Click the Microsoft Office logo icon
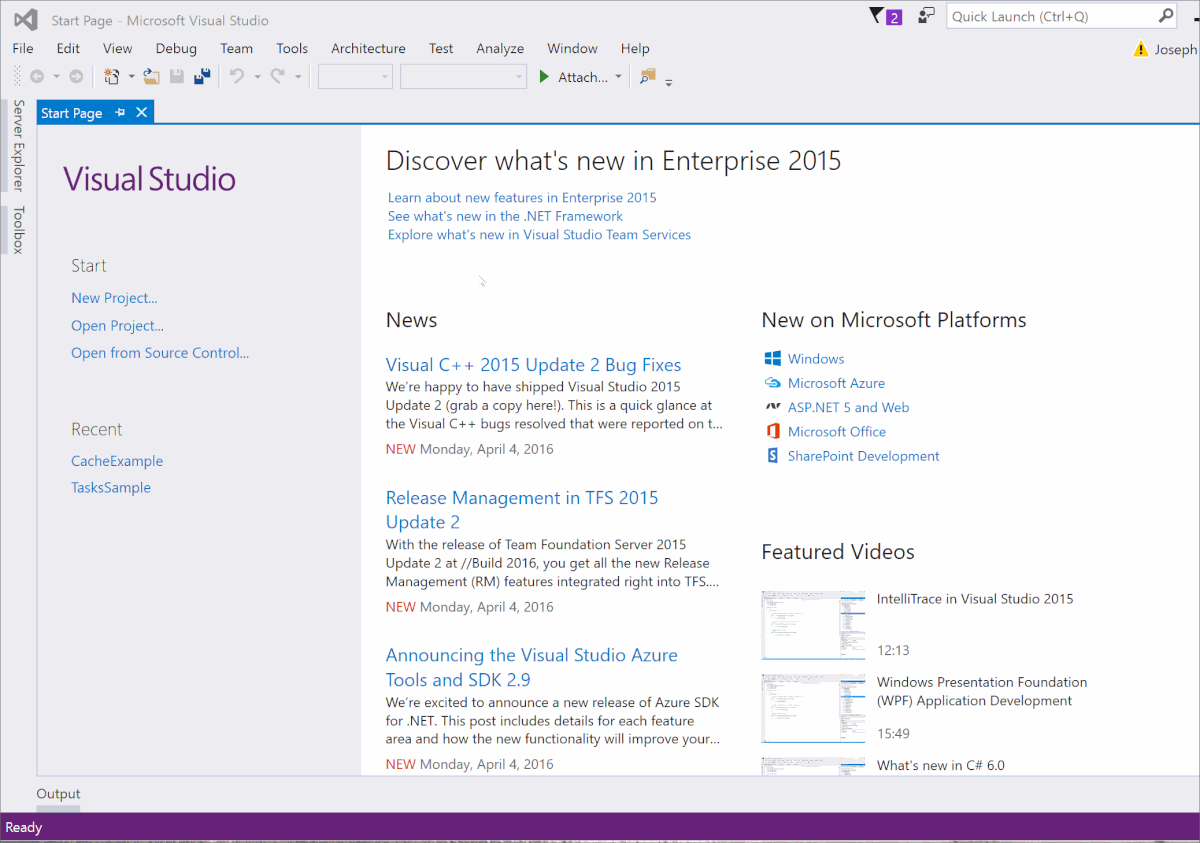The height and width of the screenshot is (843, 1200). click(773, 431)
